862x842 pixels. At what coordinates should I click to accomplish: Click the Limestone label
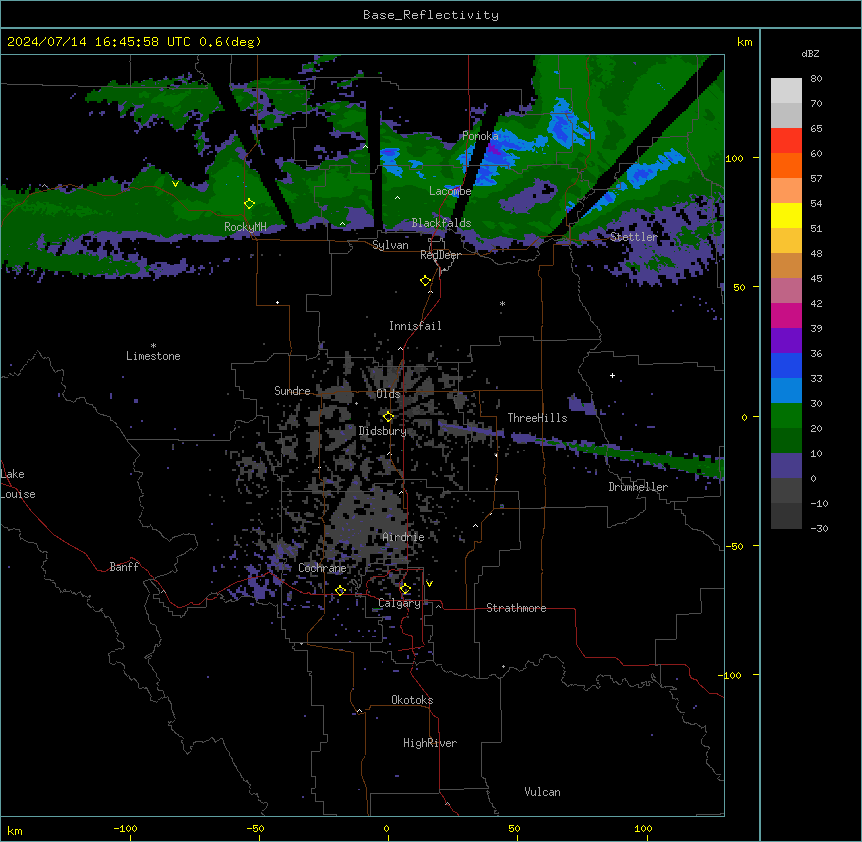point(153,356)
